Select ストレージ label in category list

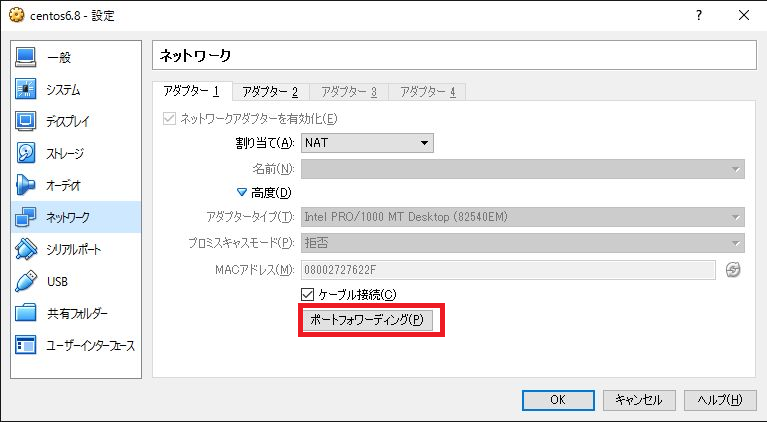[65, 153]
